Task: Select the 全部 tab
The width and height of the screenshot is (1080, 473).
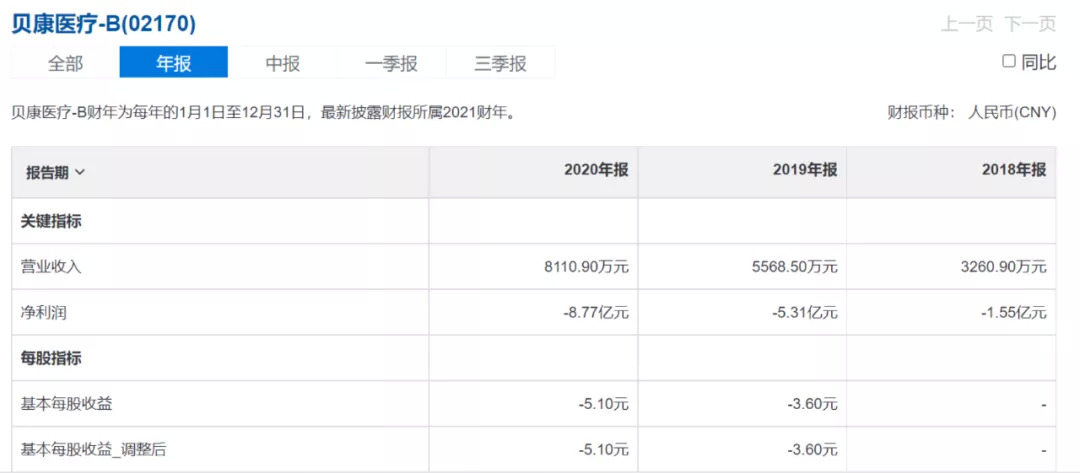Action: tap(65, 63)
